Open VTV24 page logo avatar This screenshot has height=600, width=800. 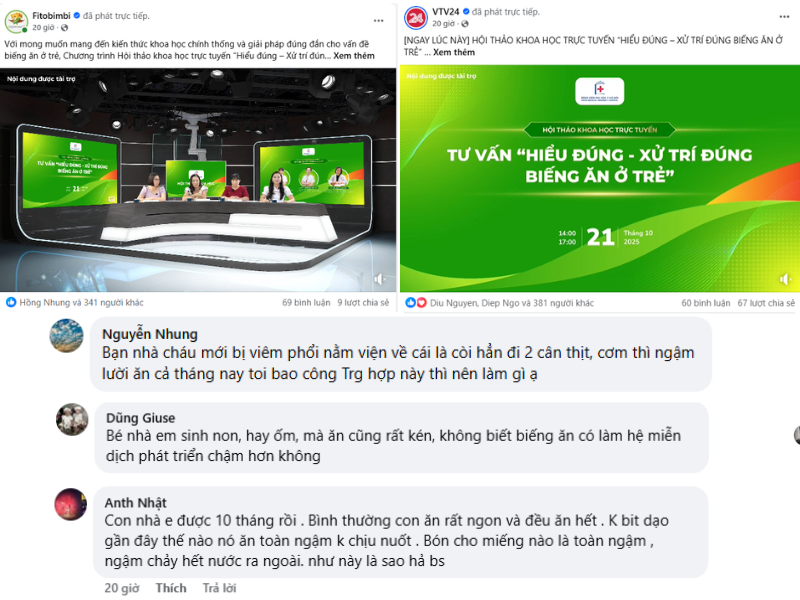[416, 18]
